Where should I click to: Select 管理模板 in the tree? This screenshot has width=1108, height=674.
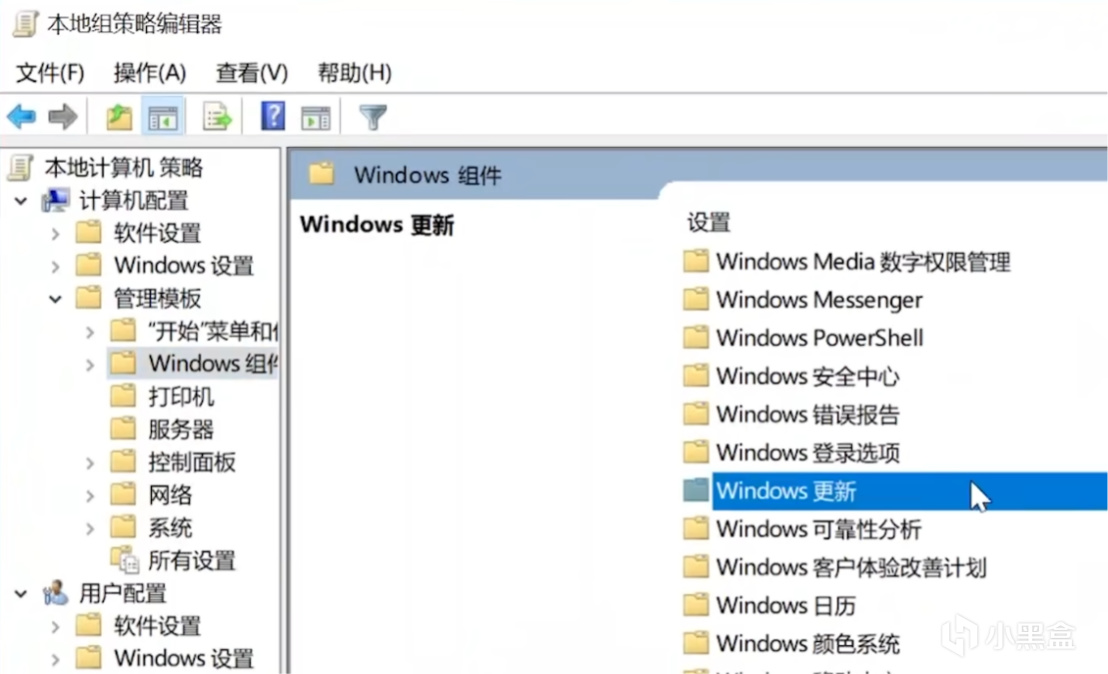(157, 298)
